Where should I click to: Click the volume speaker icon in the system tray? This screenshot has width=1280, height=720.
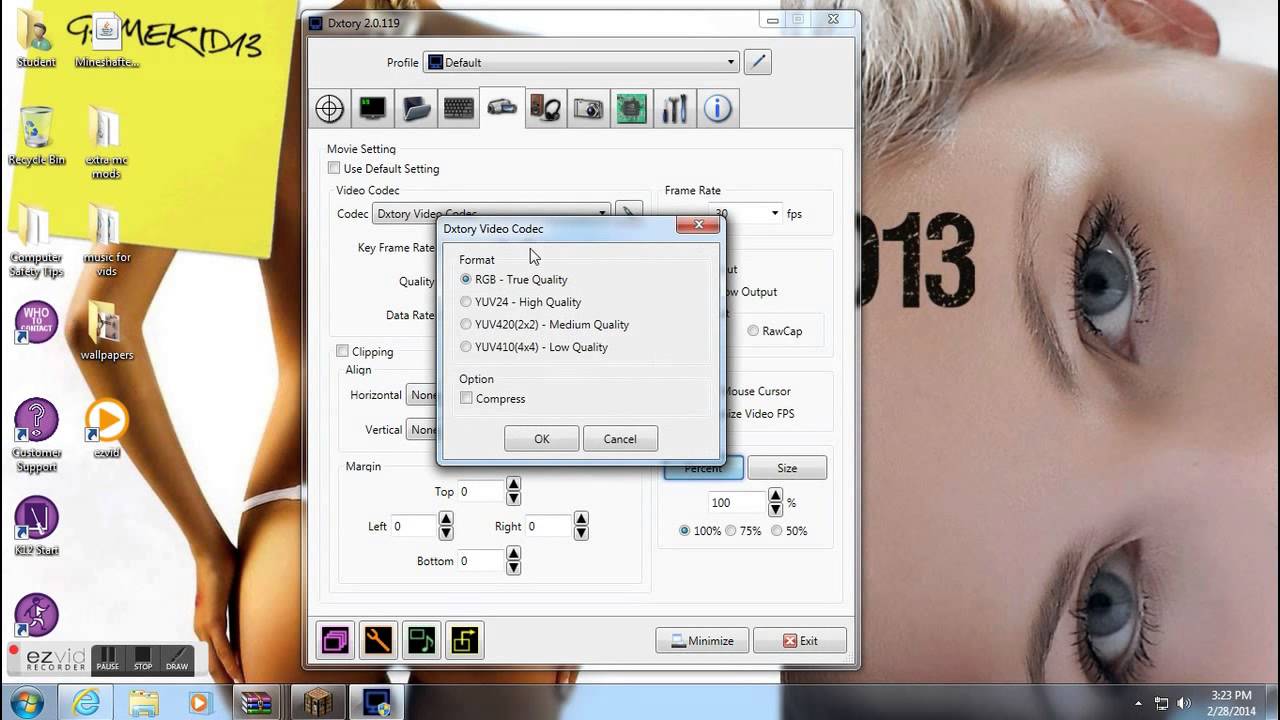point(1185,703)
